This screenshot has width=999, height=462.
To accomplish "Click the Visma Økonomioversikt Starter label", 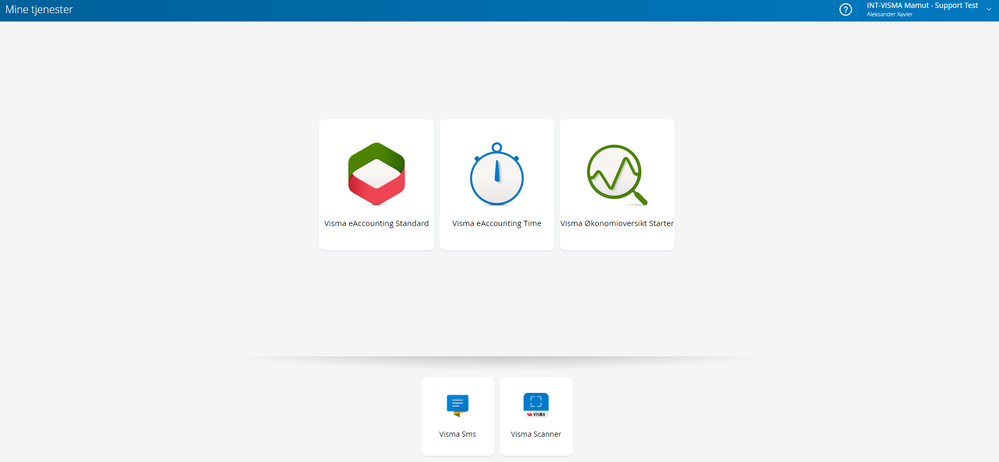I will (617, 224).
